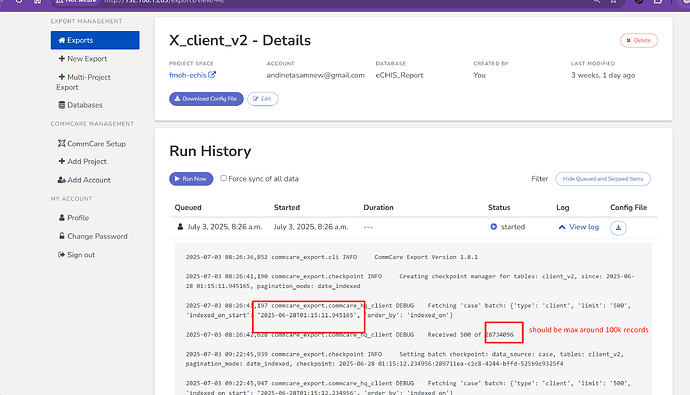Click the home icon beside Exports
Screen dimensions: 690x395
click(x=62, y=40)
